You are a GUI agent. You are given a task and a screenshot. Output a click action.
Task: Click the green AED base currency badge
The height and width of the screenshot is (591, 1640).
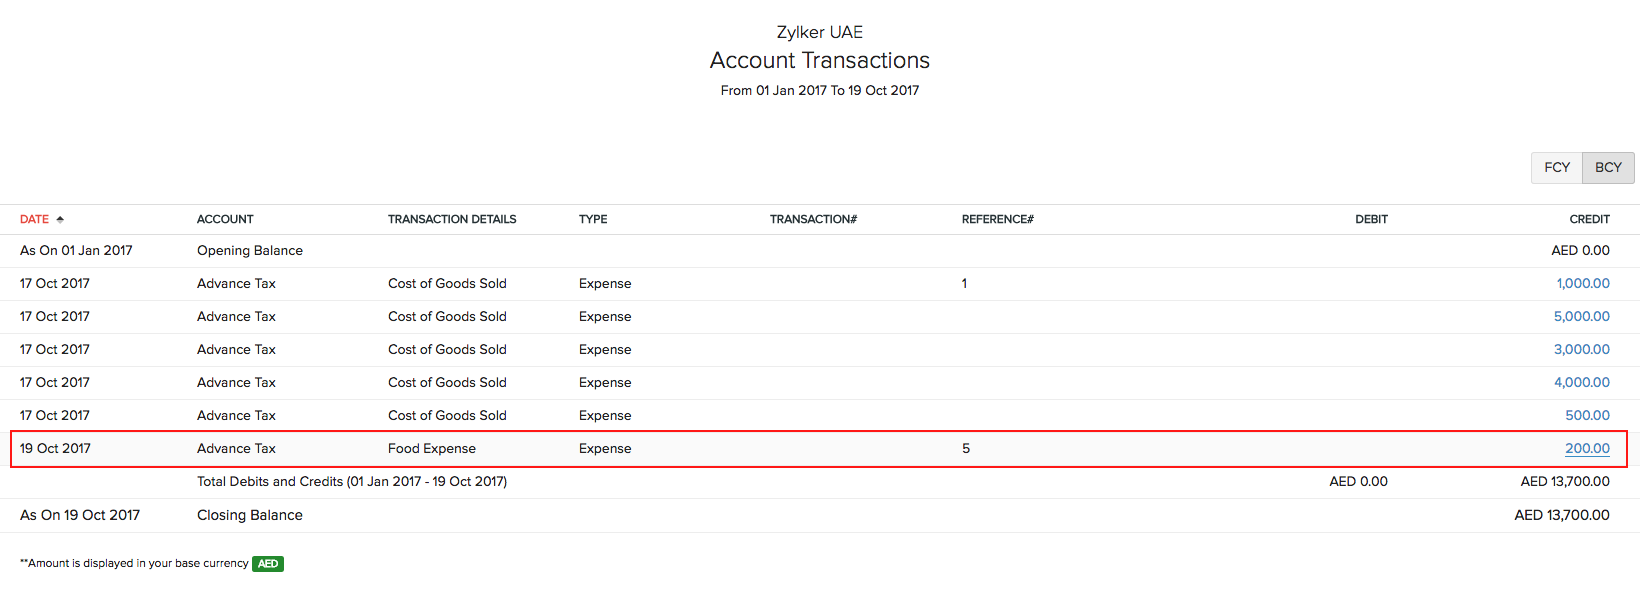click(267, 563)
